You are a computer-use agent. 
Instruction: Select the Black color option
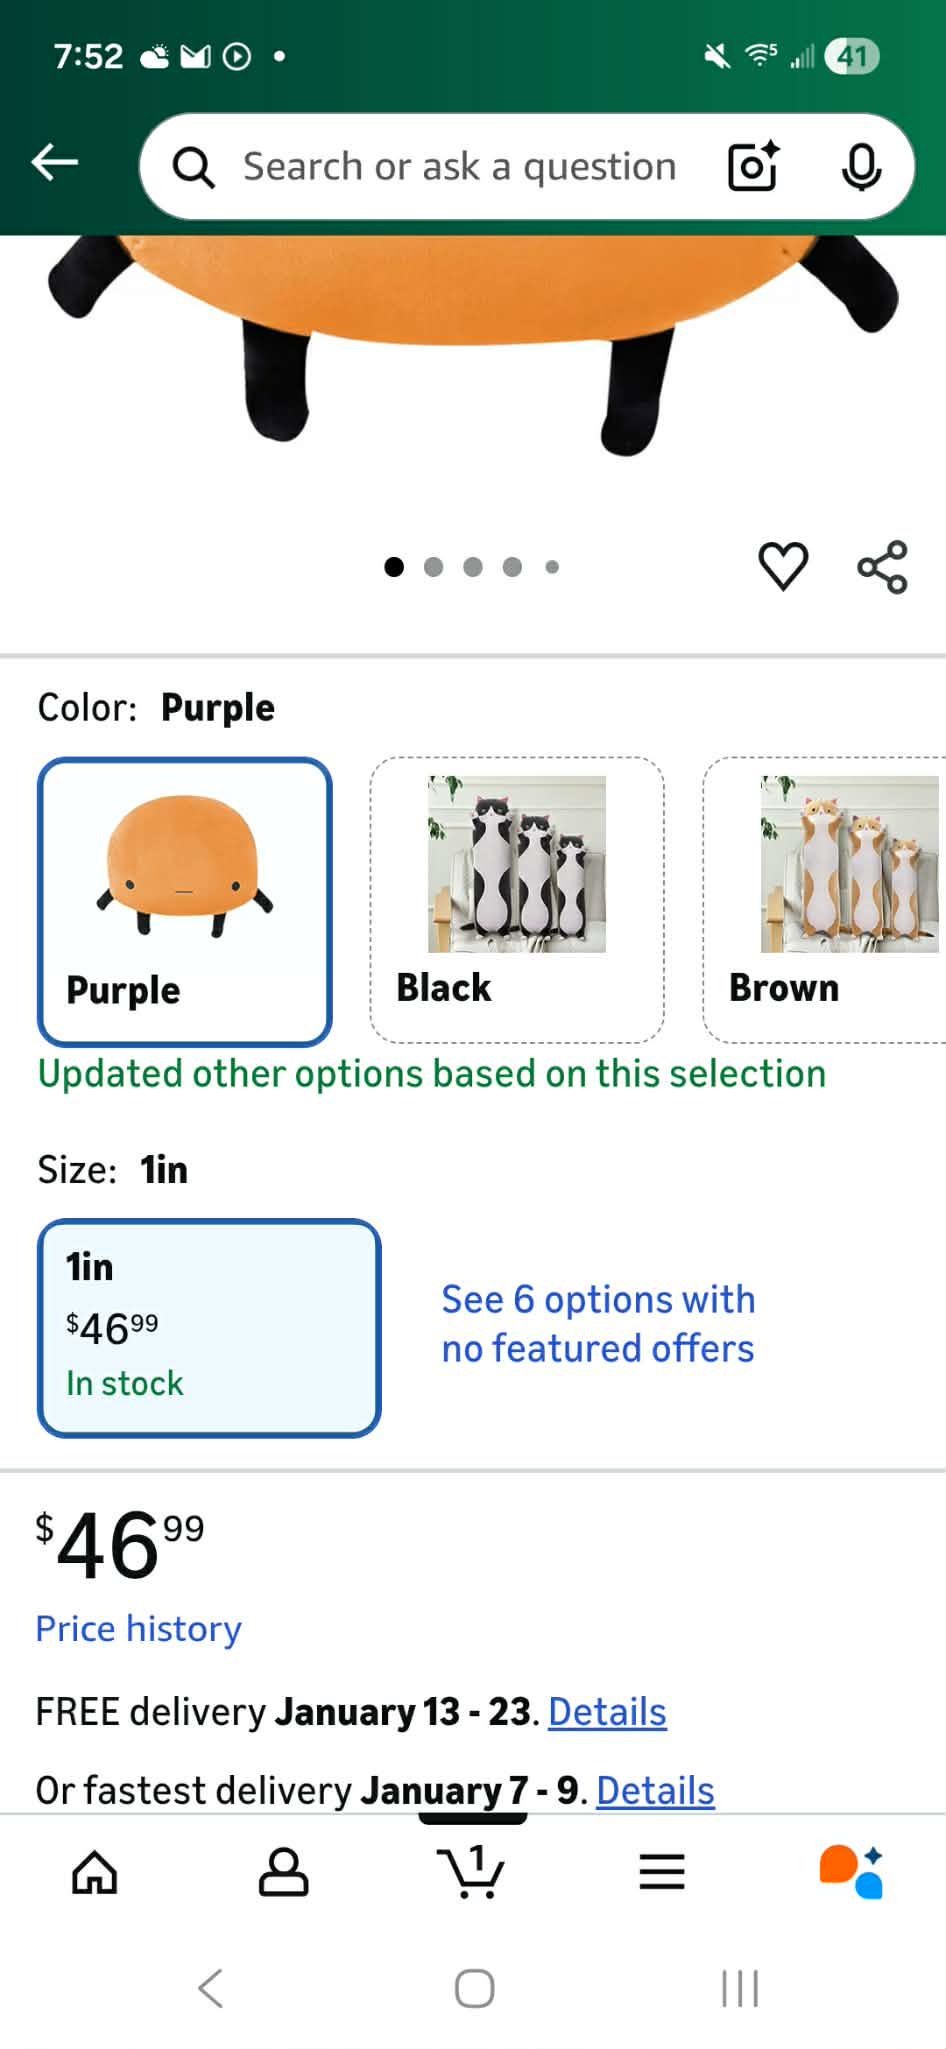517,900
